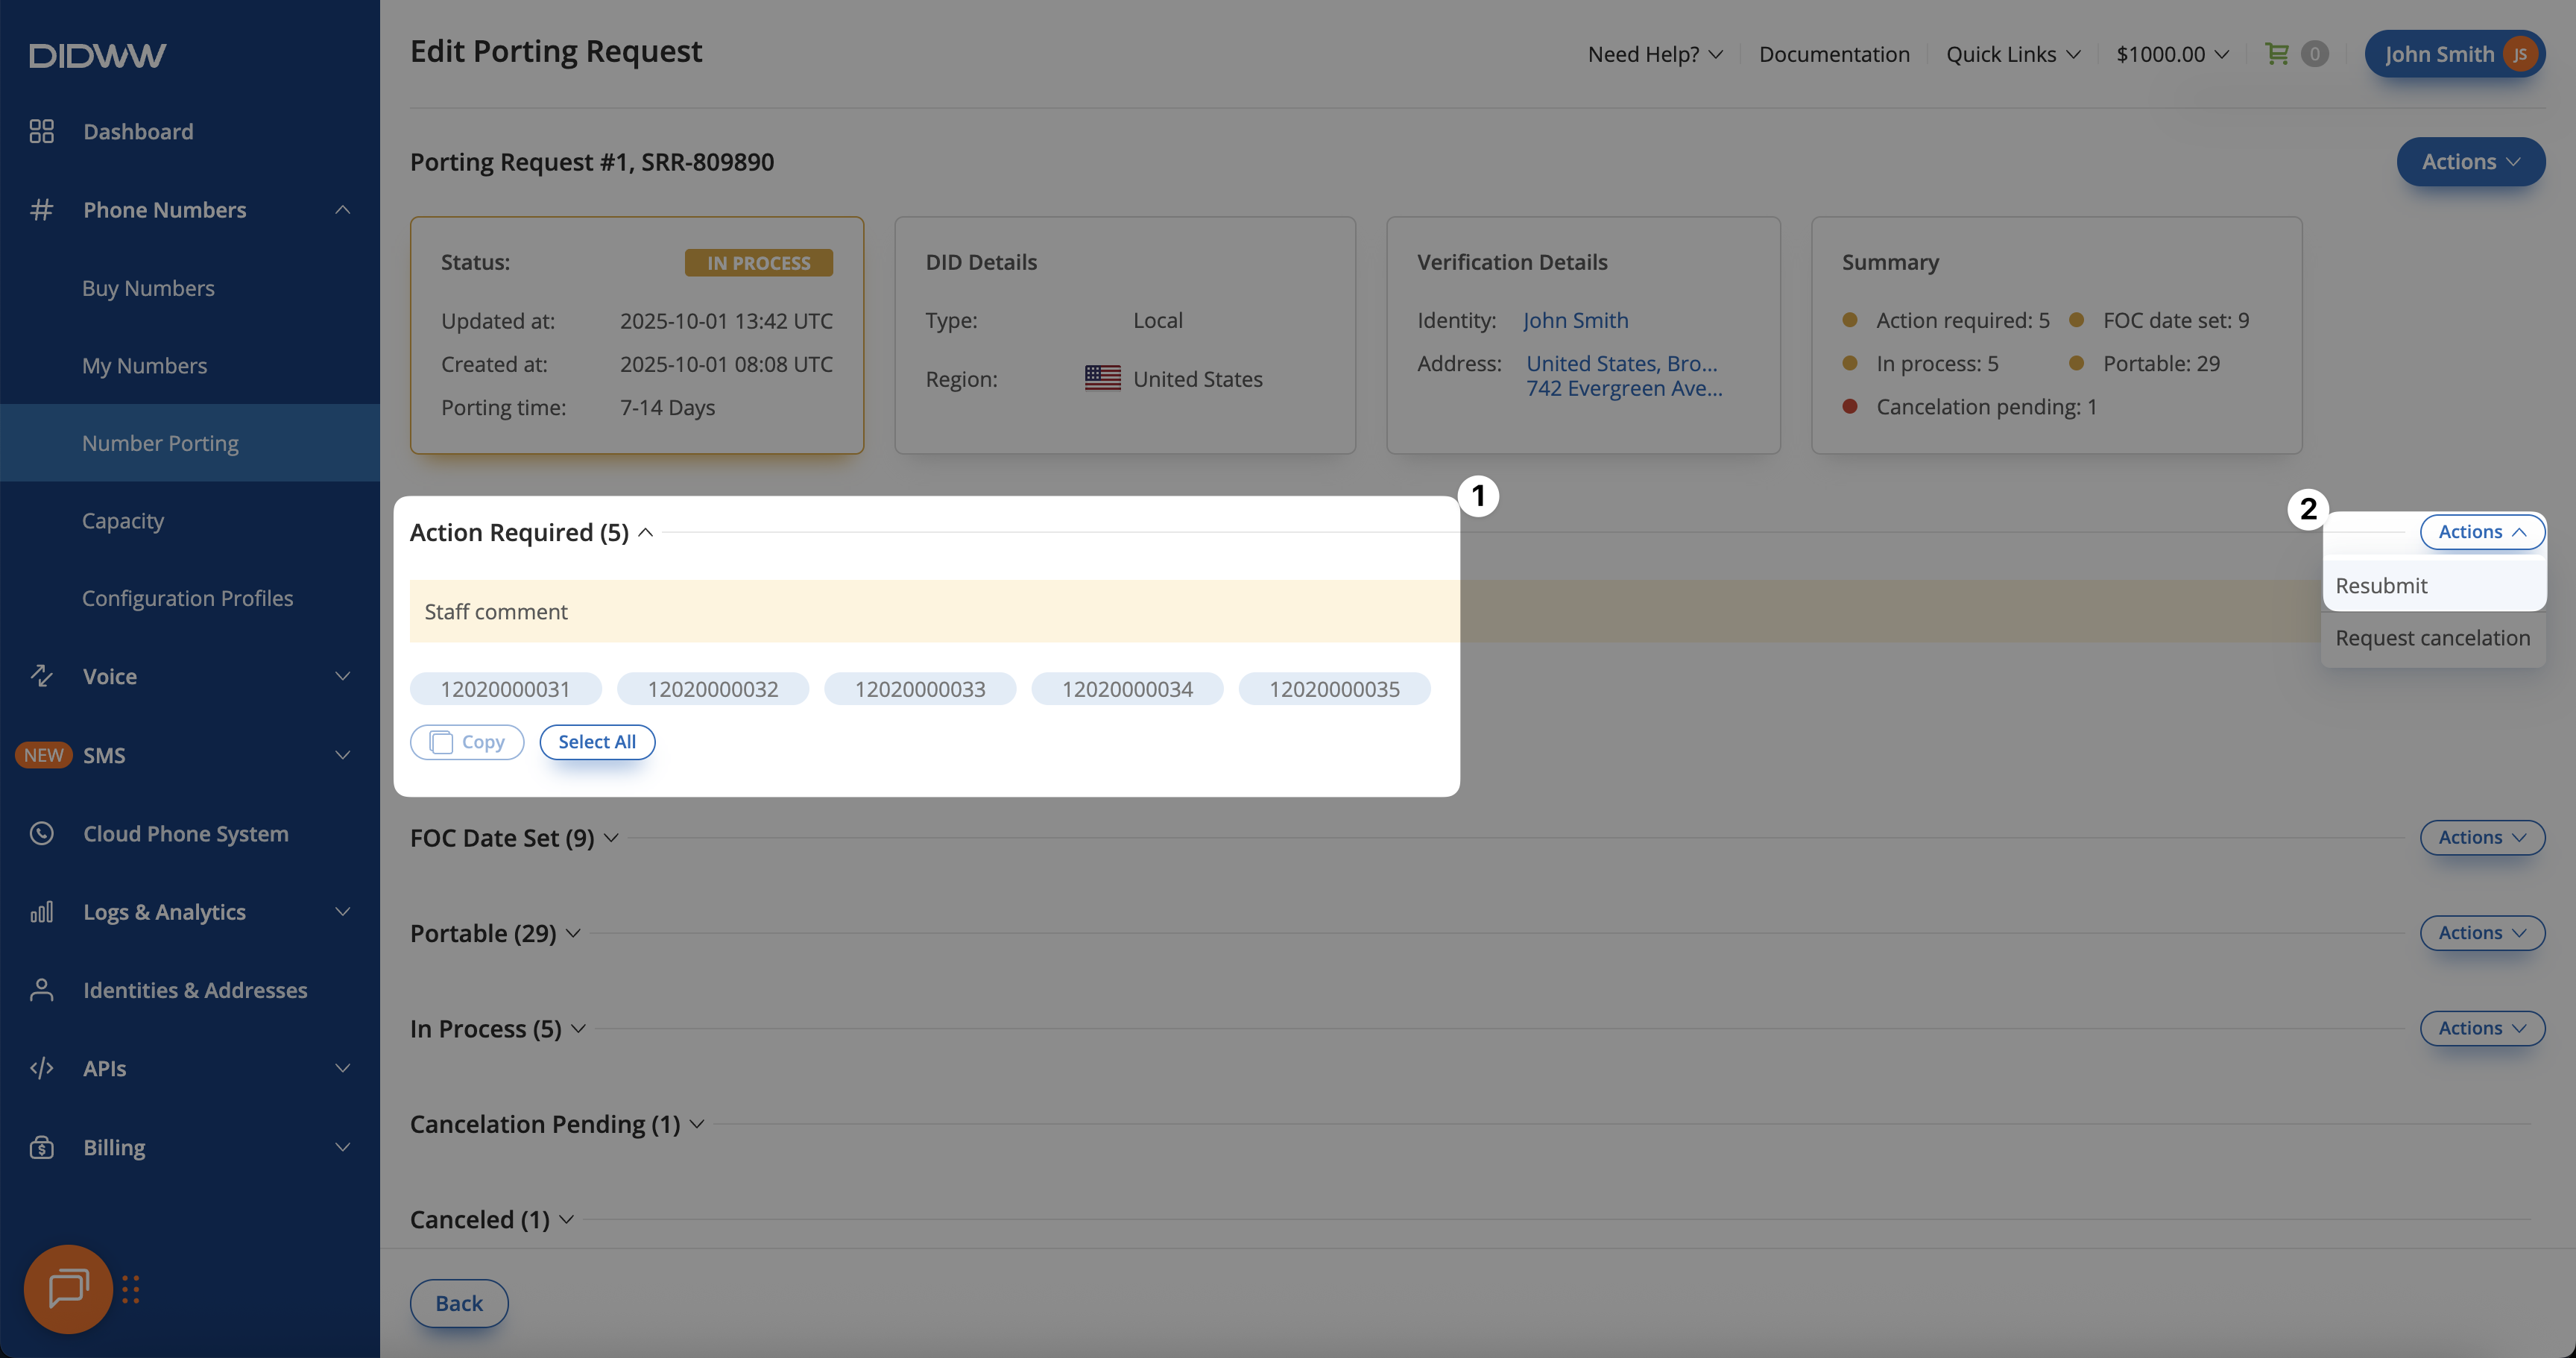Image resolution: width=2576 pixels, height=1358 pixels.
Task: Choose Resubmit from Actions menu
Action: [x=2381, y=585]
